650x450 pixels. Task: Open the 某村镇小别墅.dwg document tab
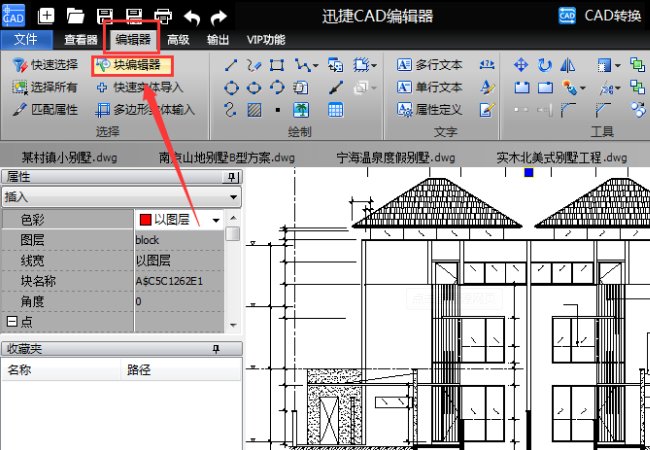(69, 157)
